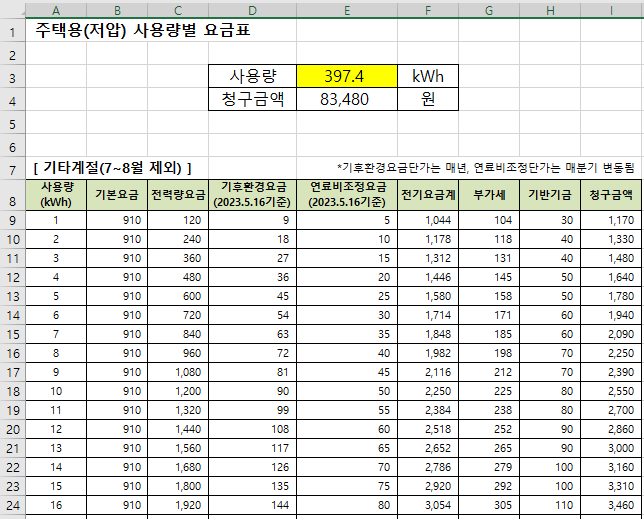
Task: Click the 기타계절(7~8월 제외) heading
Action: pos(113,168)
